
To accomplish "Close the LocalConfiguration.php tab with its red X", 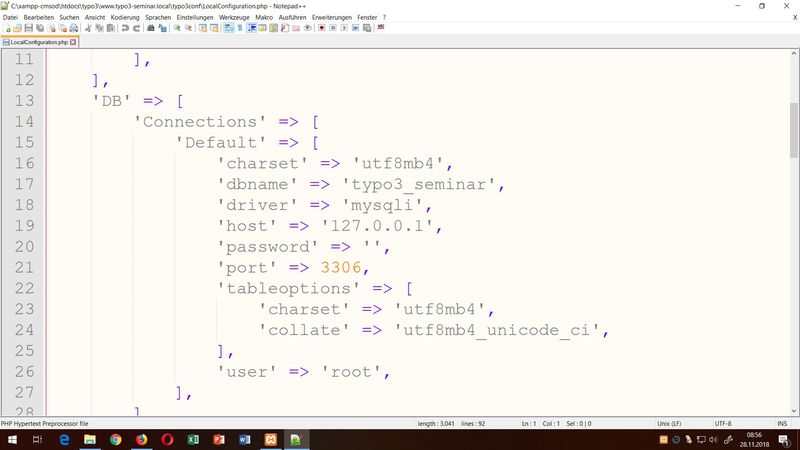I will (73, 42).
